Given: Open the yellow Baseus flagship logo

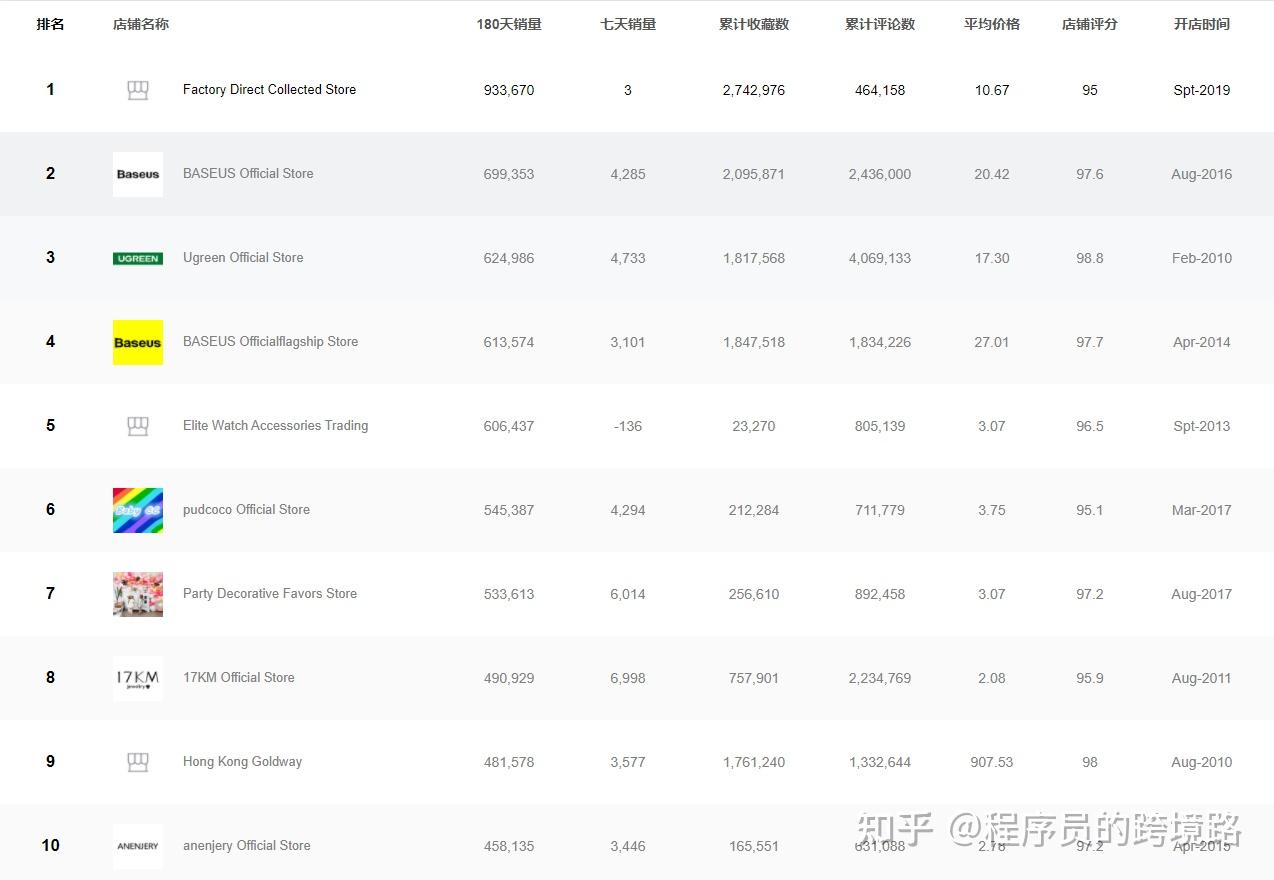Looking at the screenshot, I should click(138, 342).
